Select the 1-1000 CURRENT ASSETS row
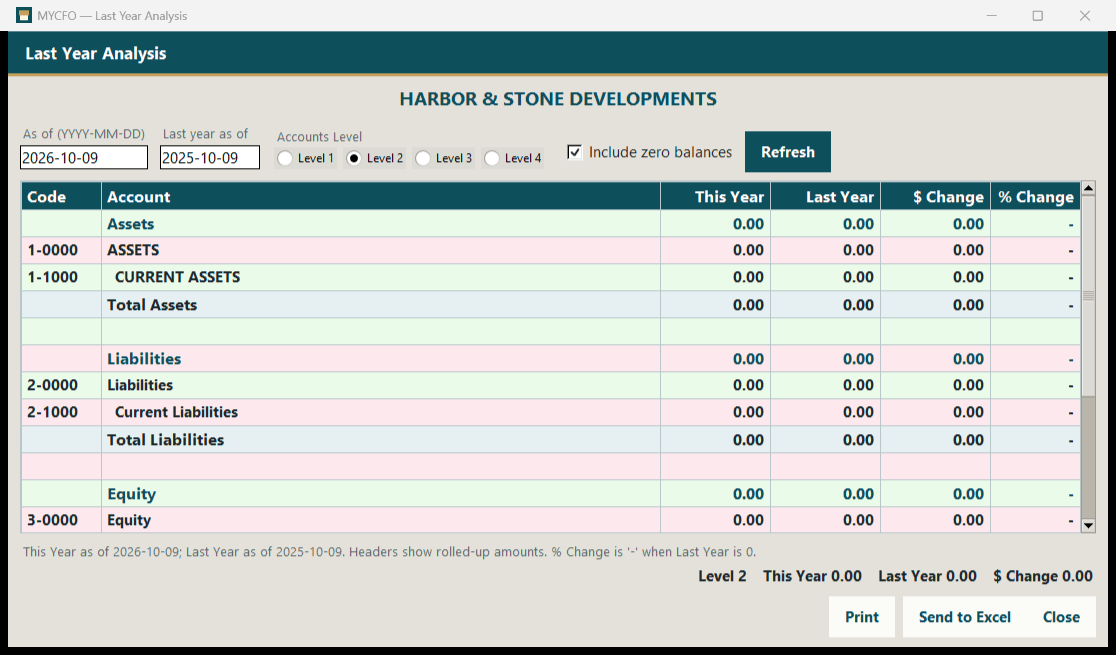 point(551,278)
